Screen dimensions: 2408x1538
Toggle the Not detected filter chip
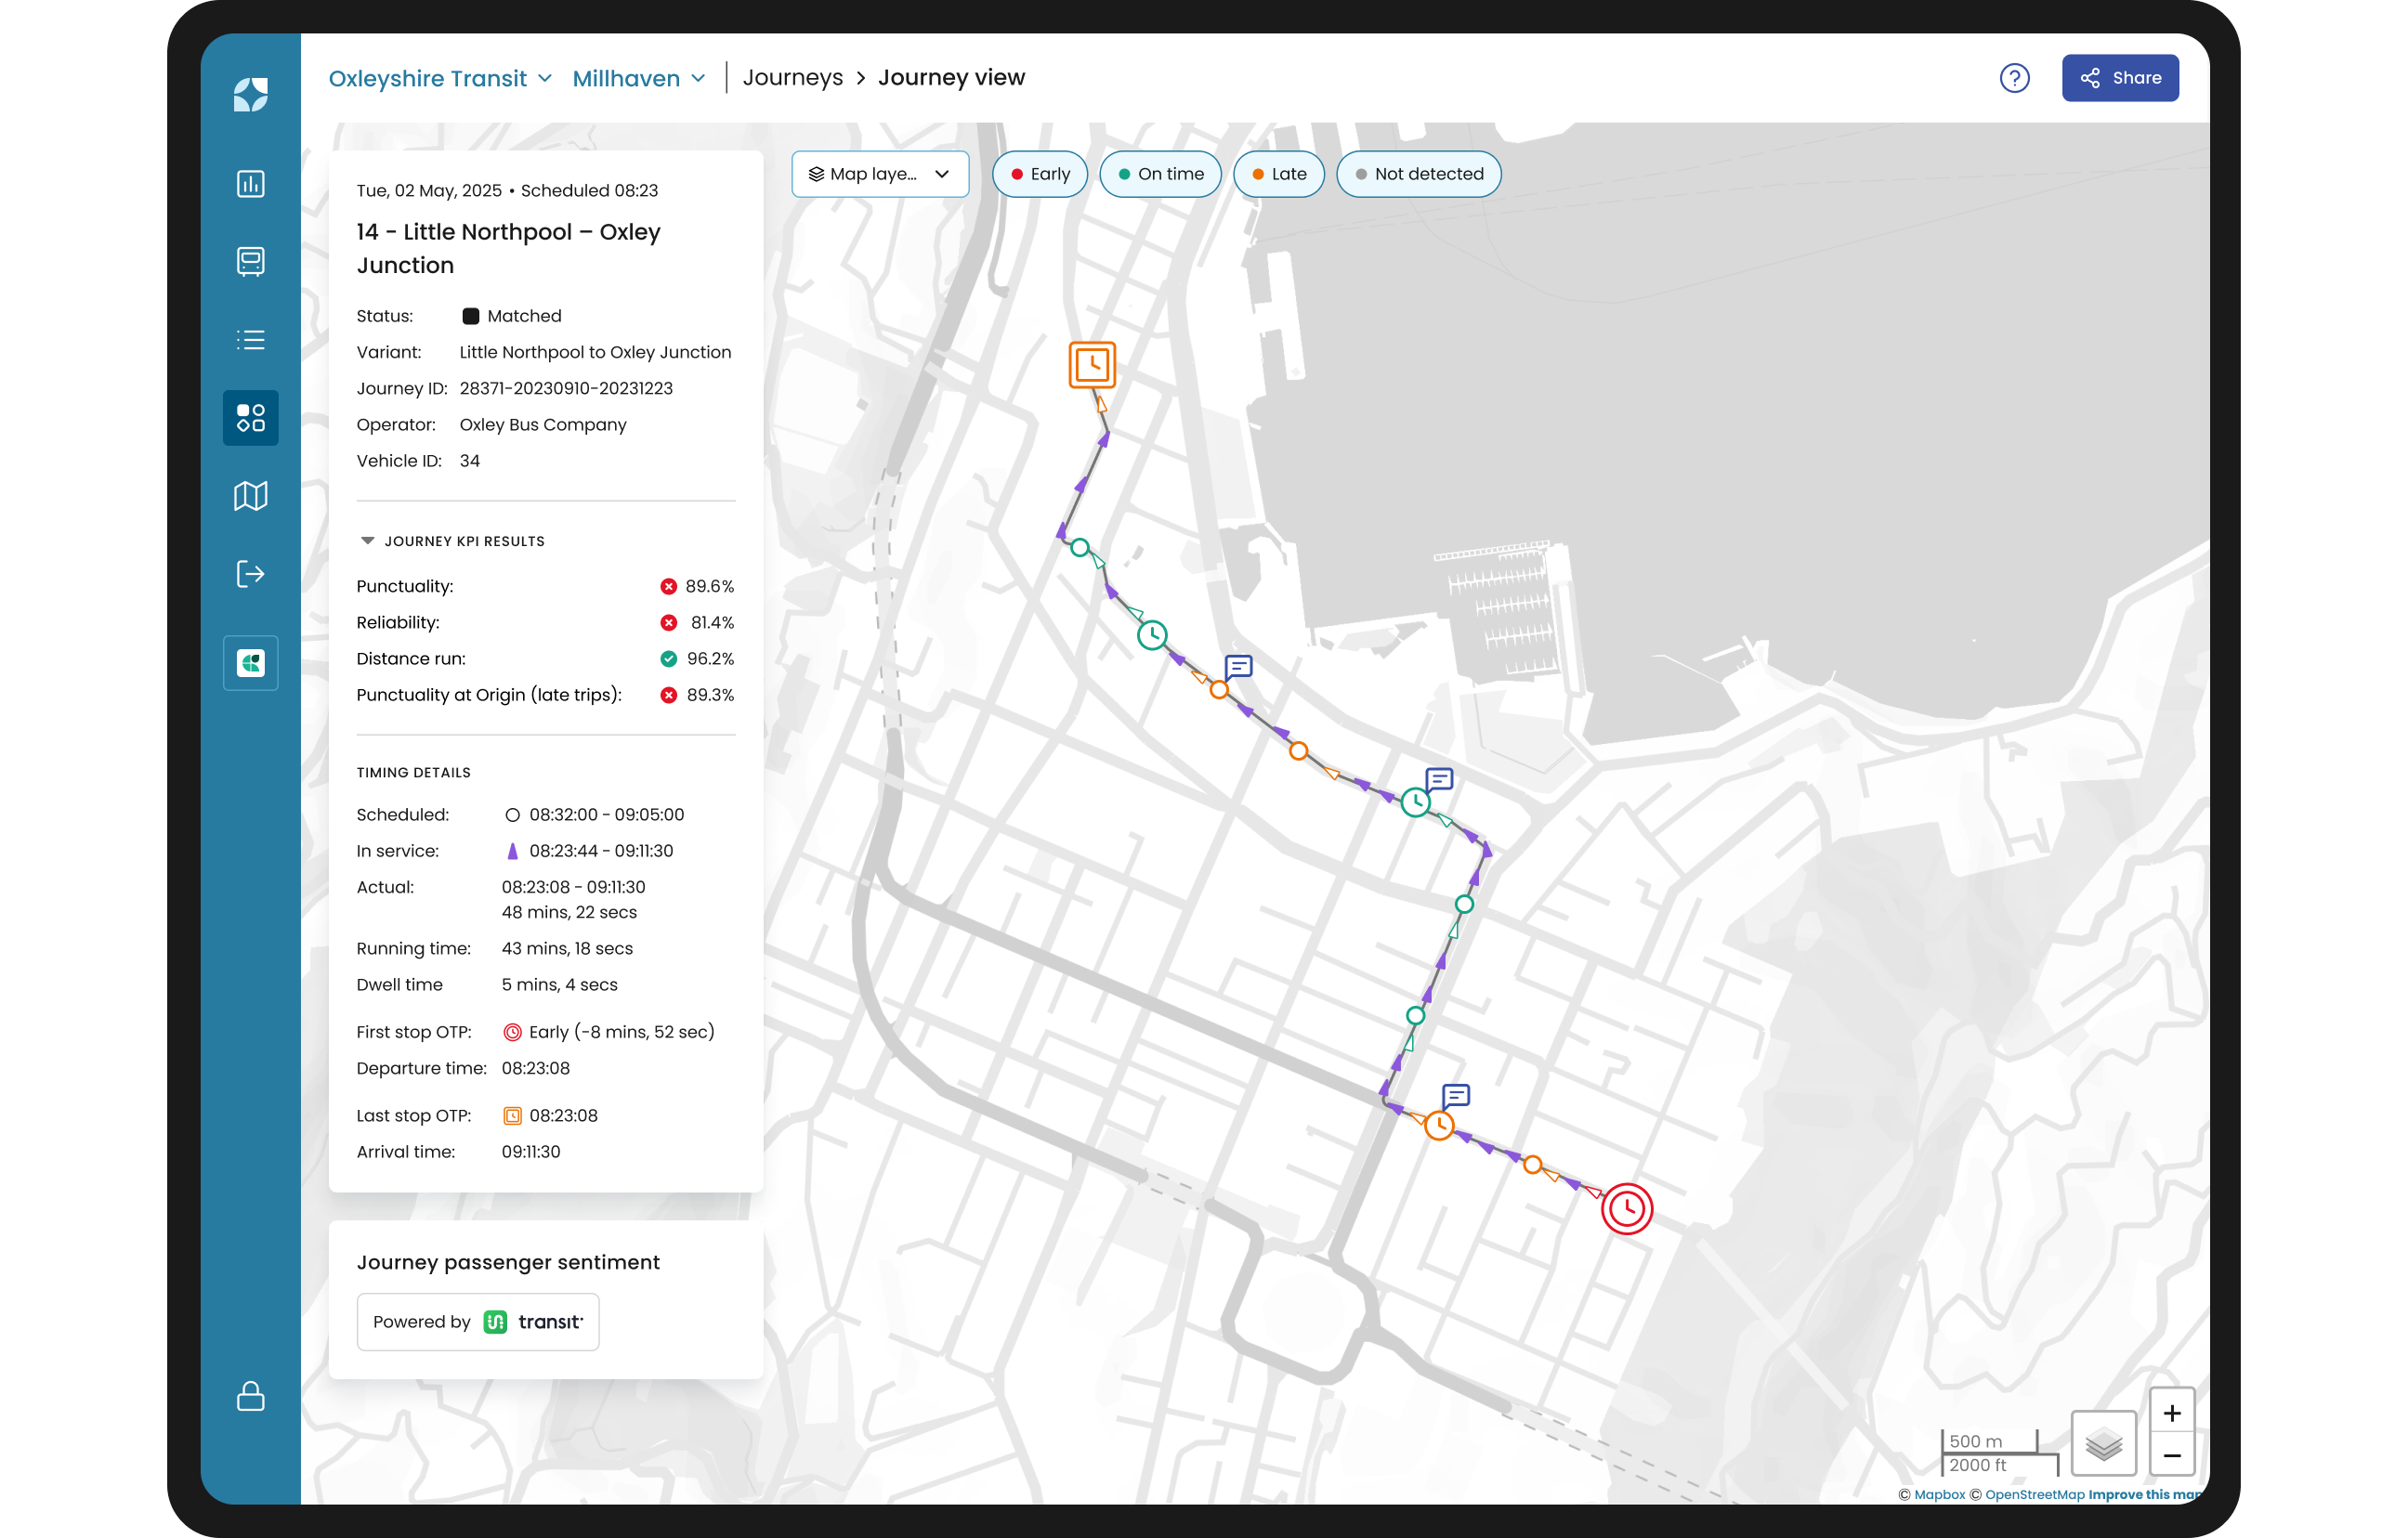pyautogui.click(x=1418, y=174)
